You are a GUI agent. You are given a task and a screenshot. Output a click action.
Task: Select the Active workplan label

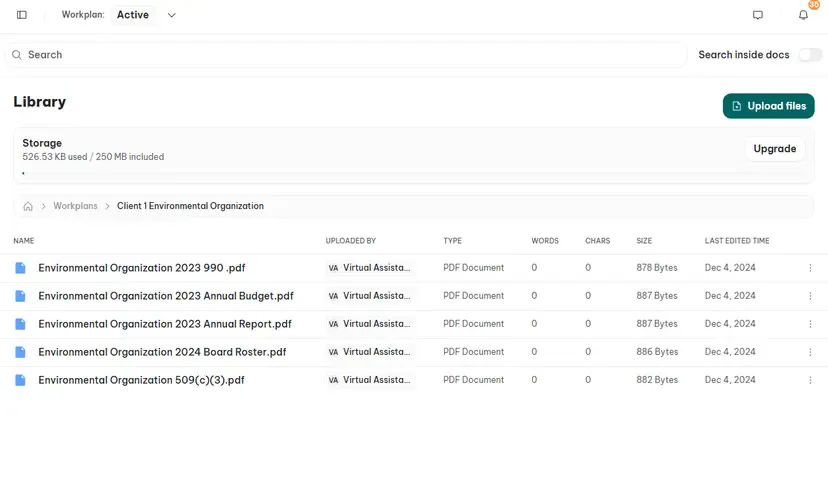(x=133, y=15)
